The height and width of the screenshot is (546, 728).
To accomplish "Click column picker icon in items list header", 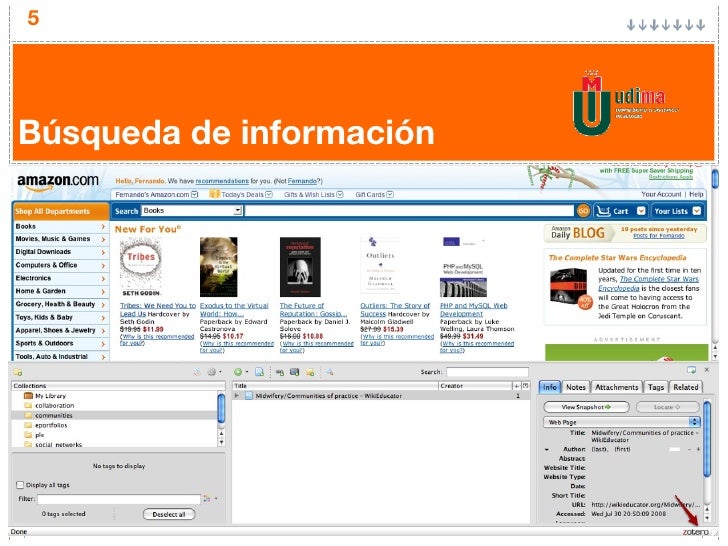I will tap(525, 386).
